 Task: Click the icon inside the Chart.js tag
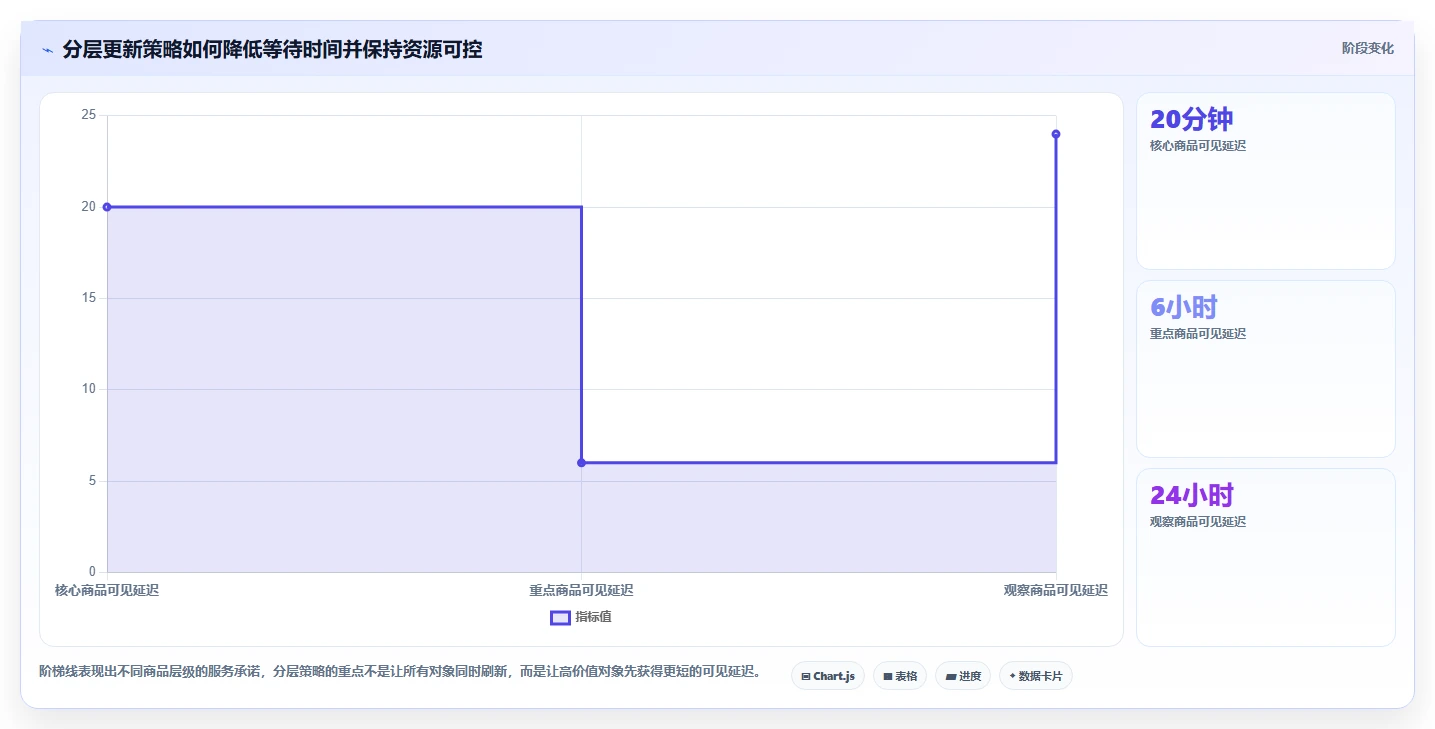[805, 677]
